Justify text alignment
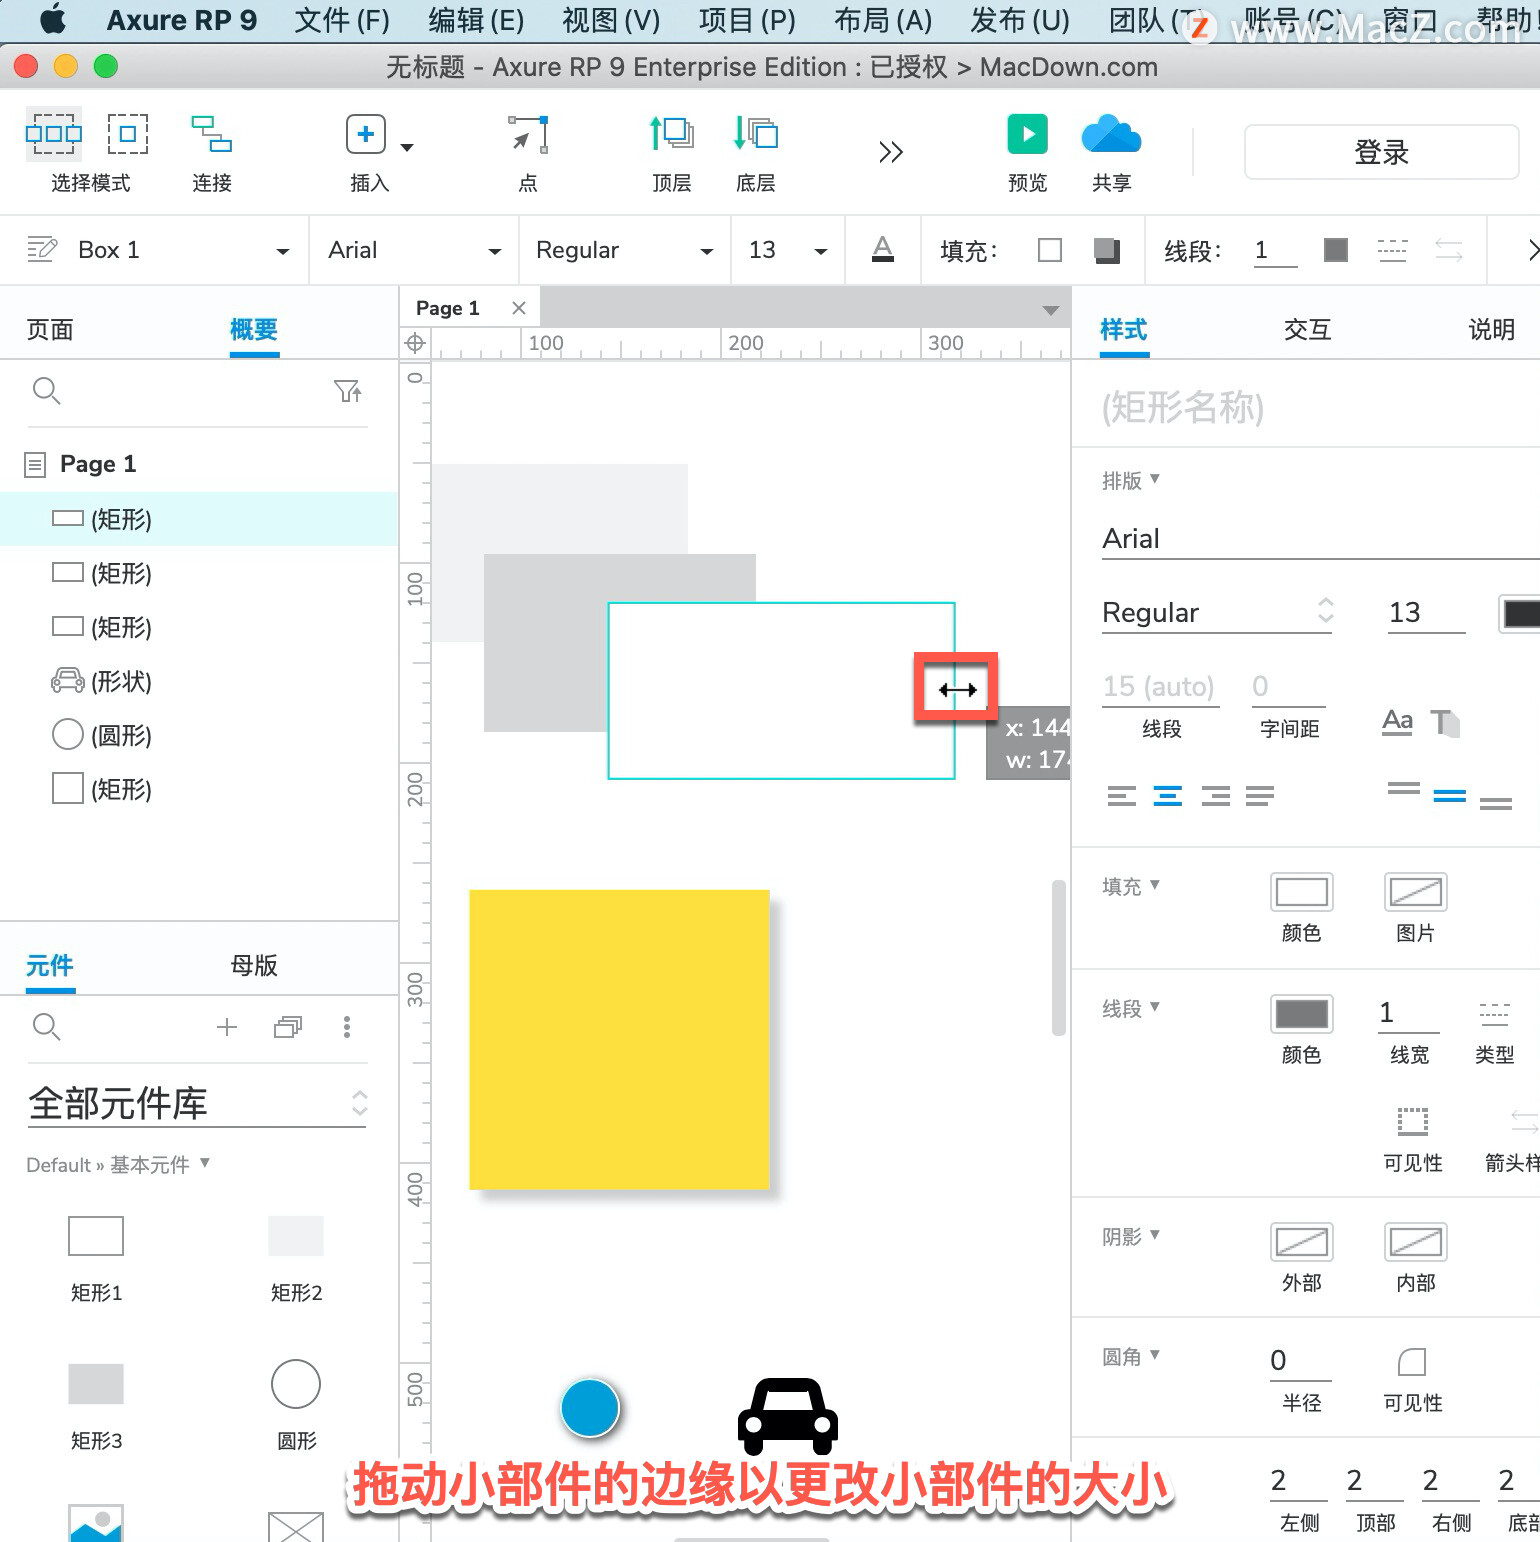Image resolution: width=1540 pixels, height=1542 pixels. [x=1260, y=796]
